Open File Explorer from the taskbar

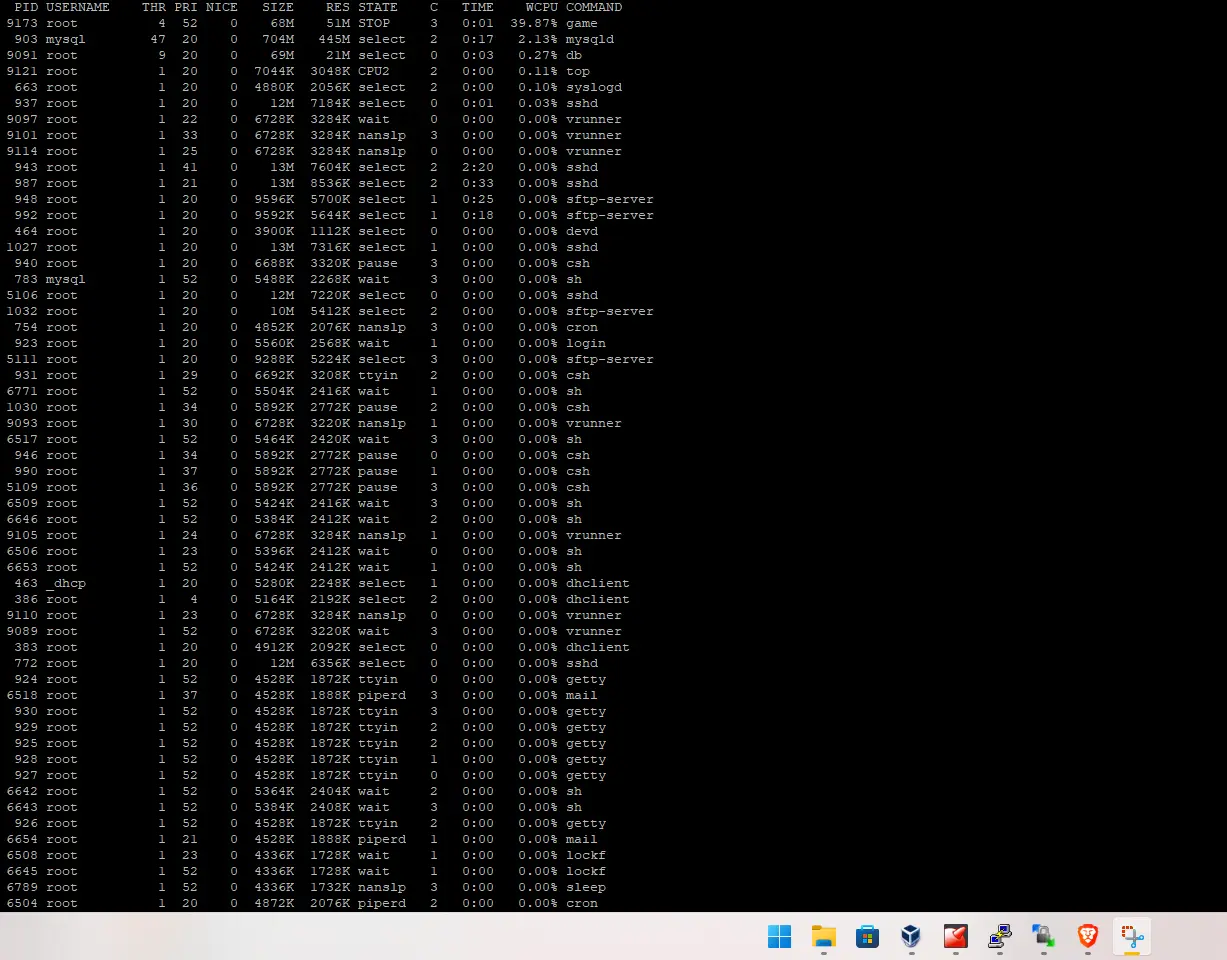tap(823, 936)
